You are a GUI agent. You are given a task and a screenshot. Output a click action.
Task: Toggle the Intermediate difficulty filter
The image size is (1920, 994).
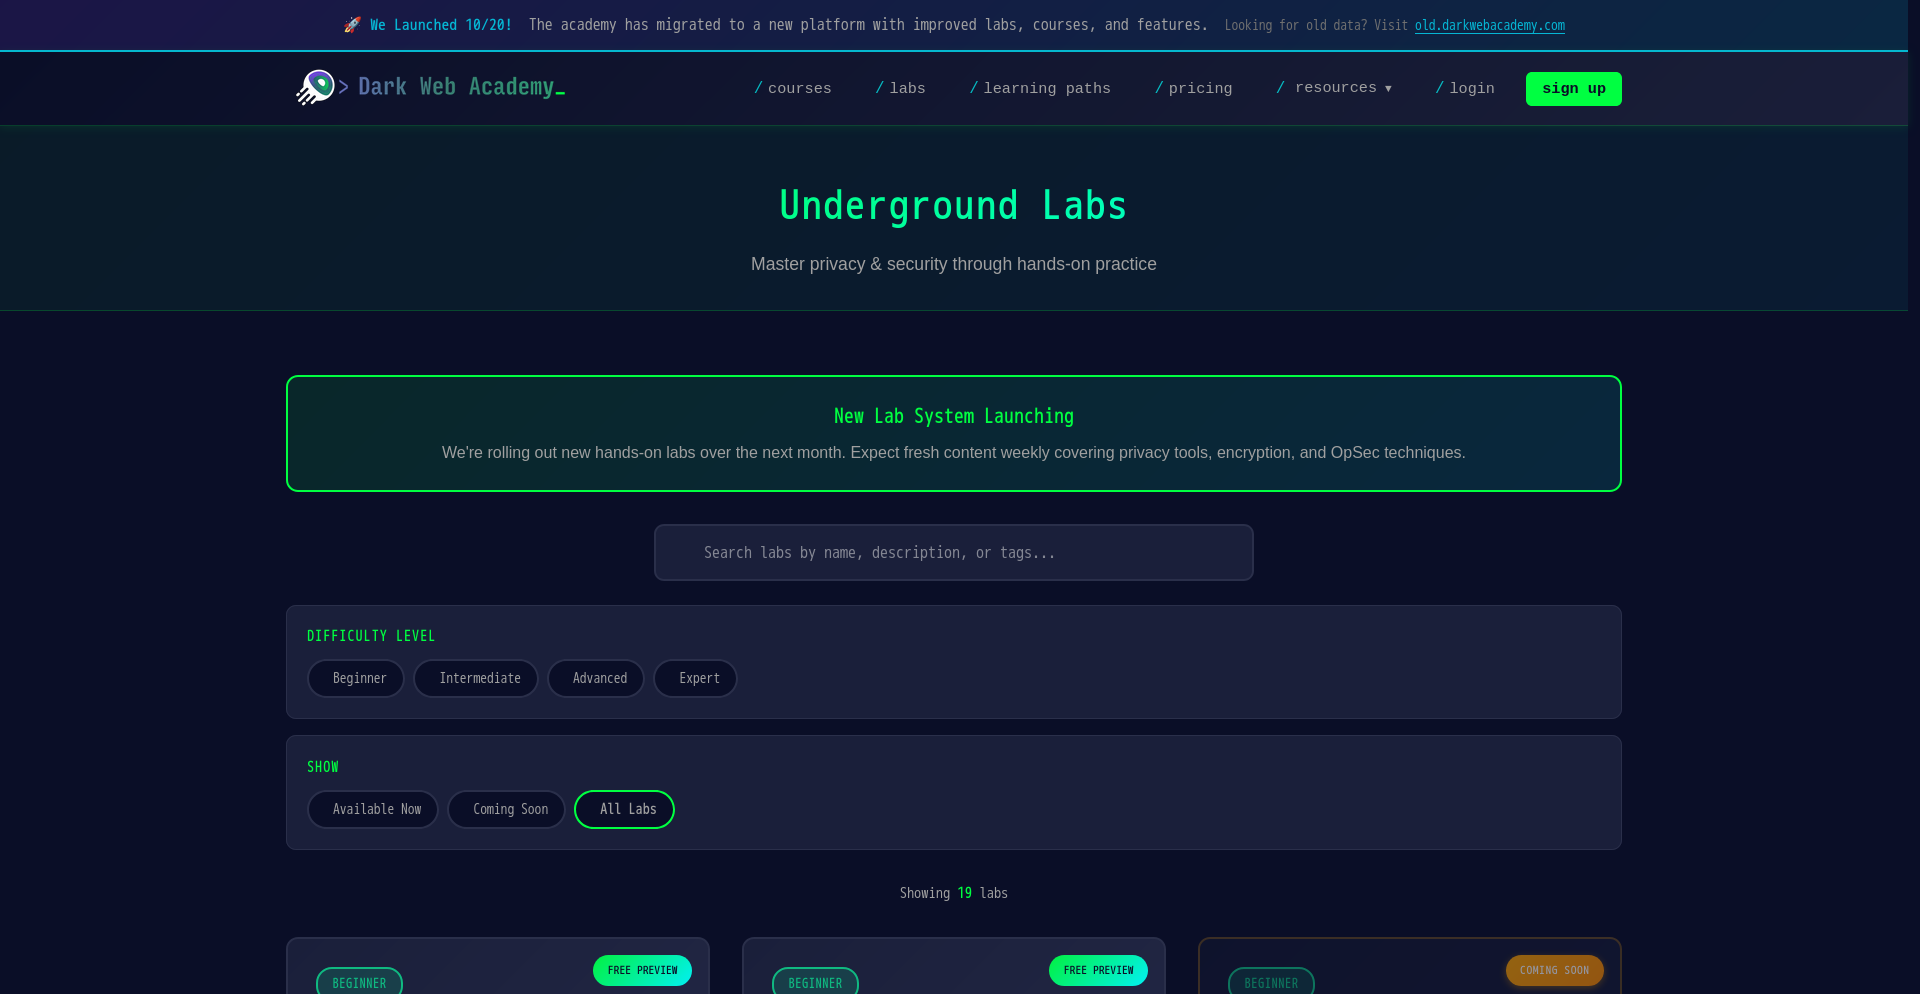tap(476, 678)
